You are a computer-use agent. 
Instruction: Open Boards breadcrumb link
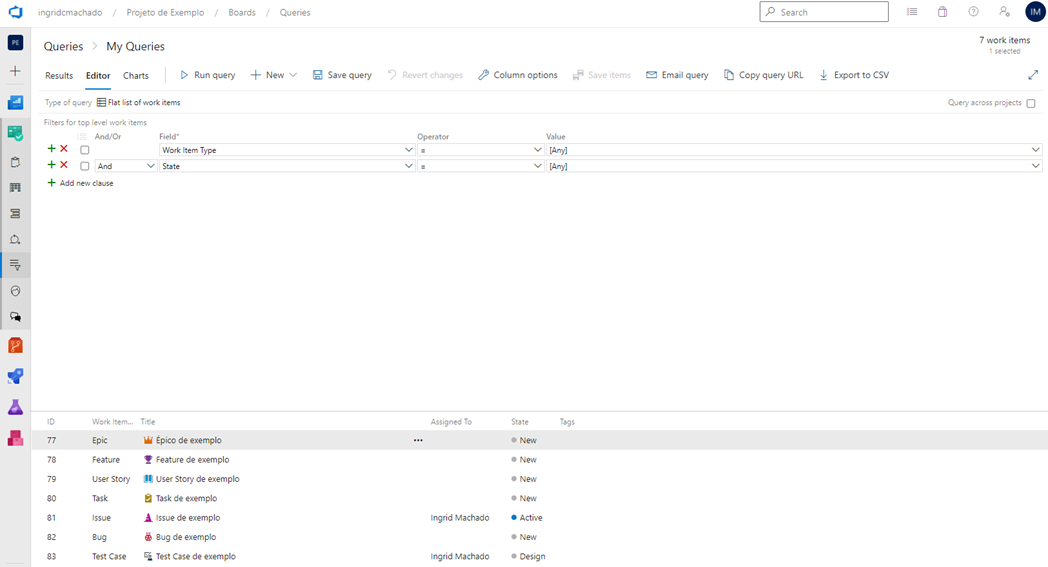[x=242, y=12]
